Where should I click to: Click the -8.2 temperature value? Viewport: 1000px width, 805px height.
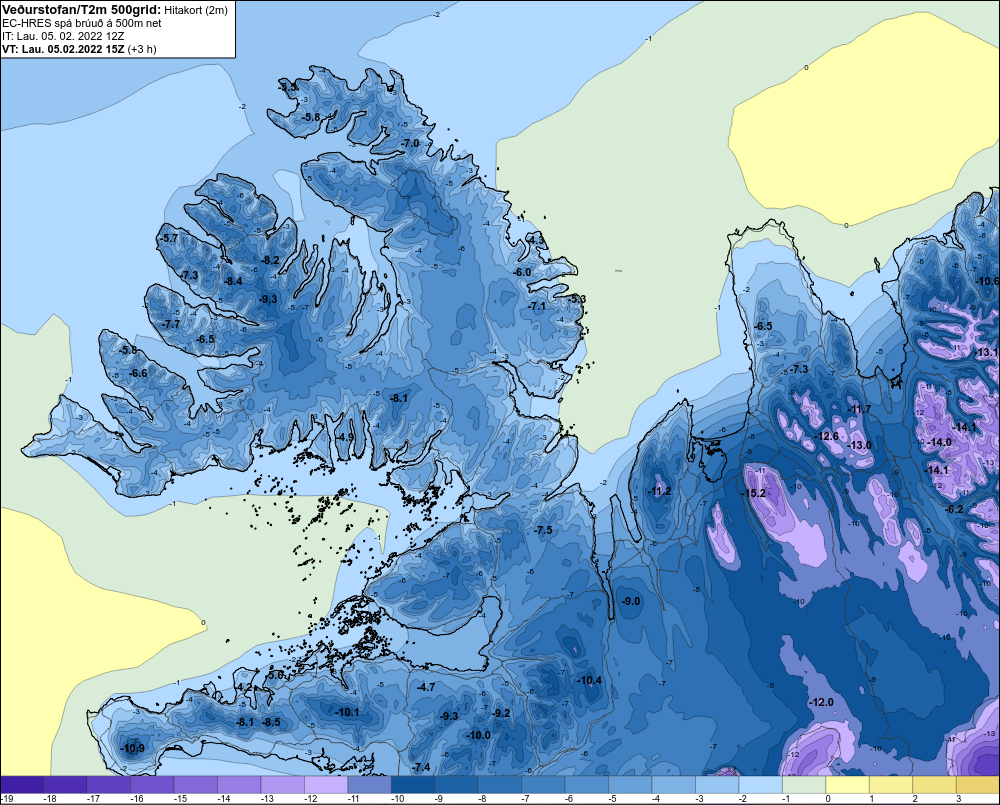(270, 260)
